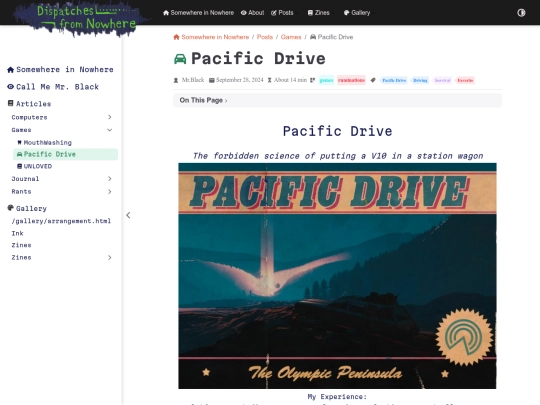Click the eye icon beside Call Me Mr. Black
Viewport: 540px width, 405px height.
(11, 87)
